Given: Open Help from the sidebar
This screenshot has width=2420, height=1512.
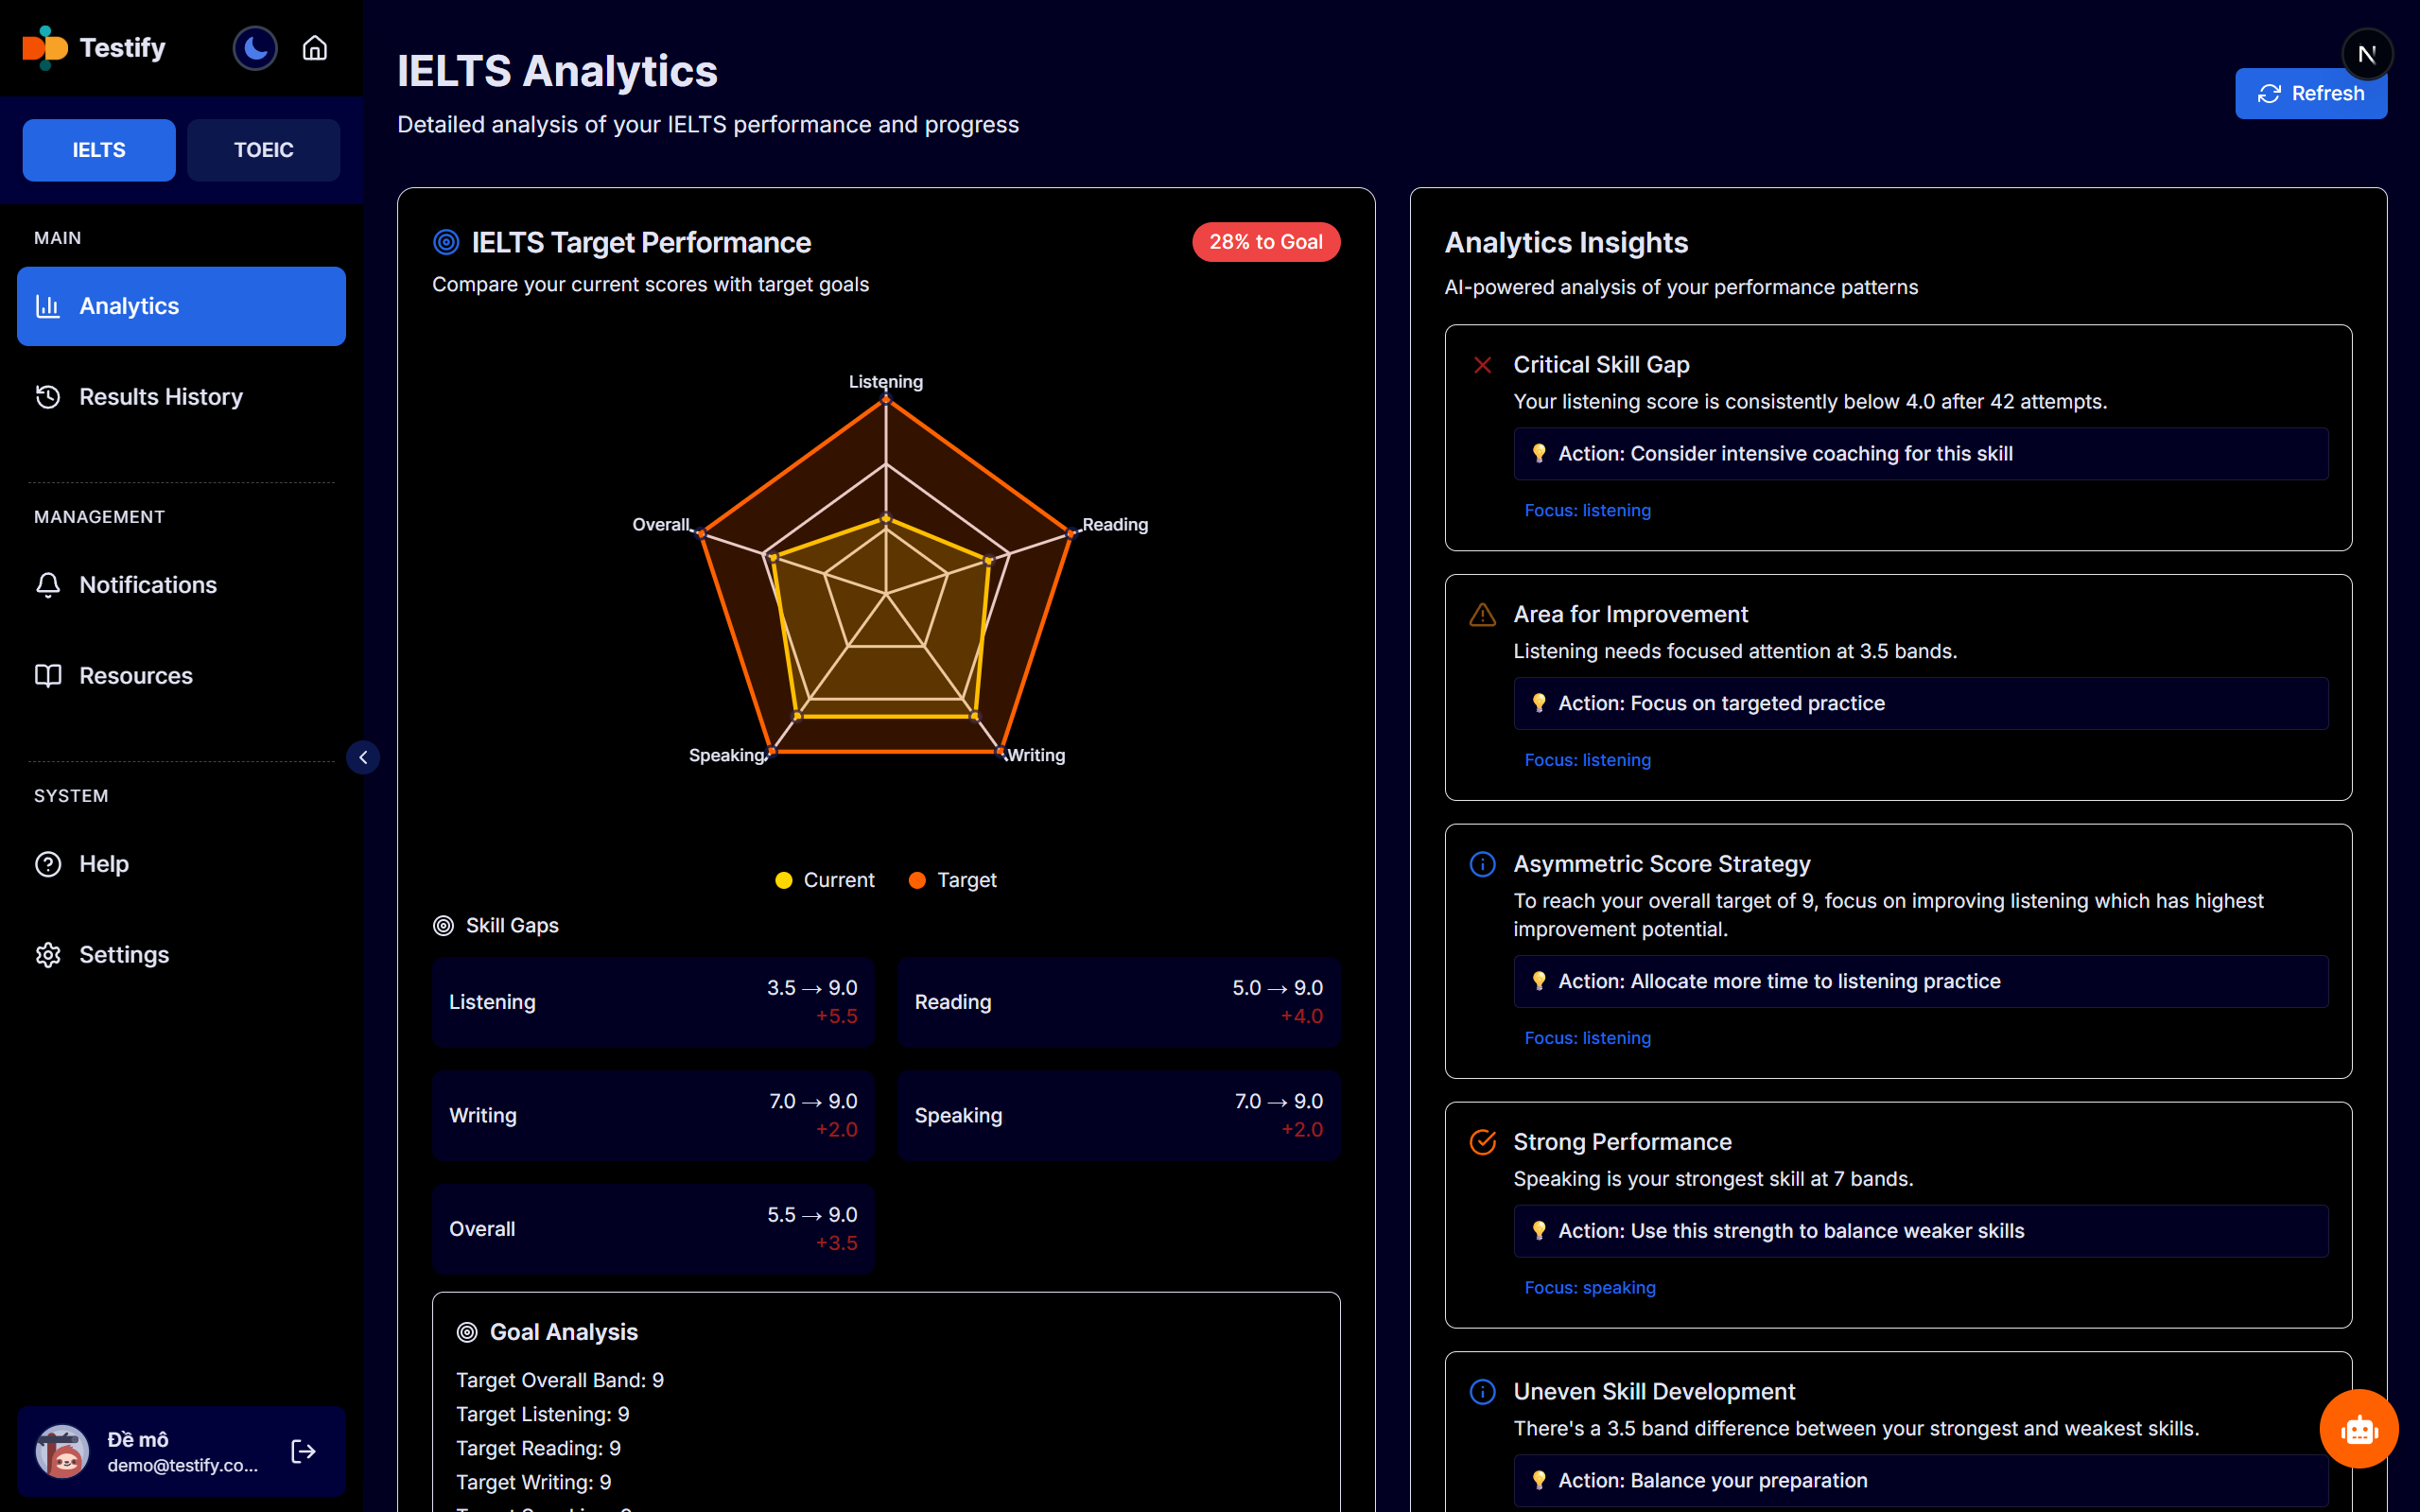Looking at the screenshot, I should pyautogui.click(x=103, y=864).
